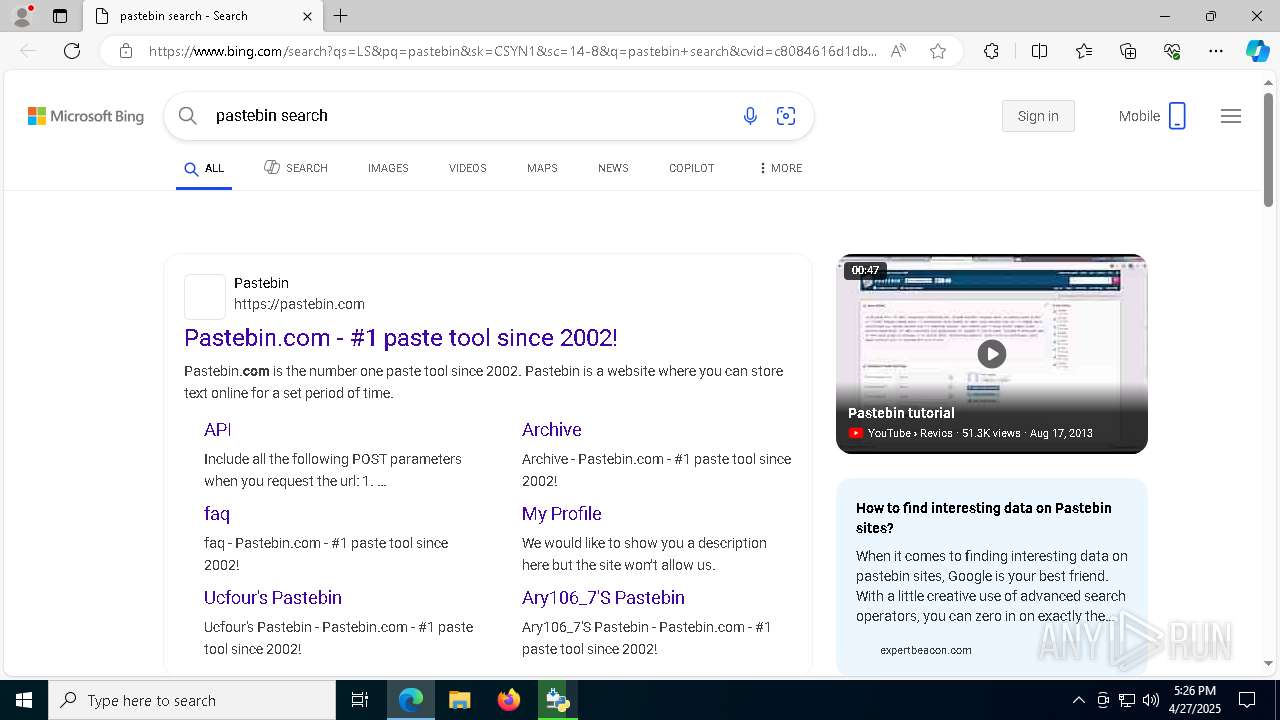
Task: Open the Pastebin tutorial video thumbnail
Action: tap(992, 353)
